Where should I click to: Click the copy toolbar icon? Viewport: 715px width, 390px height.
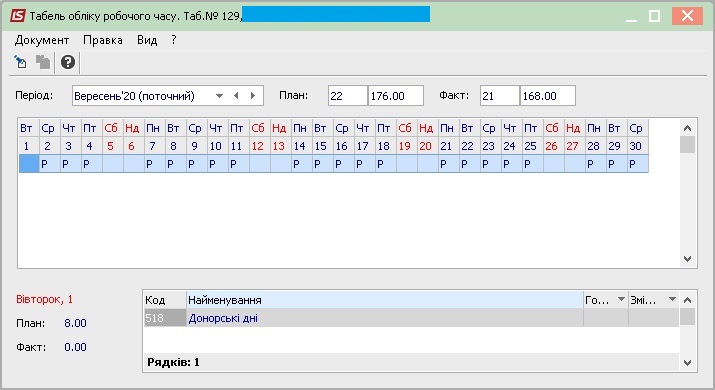coord(43,62)
